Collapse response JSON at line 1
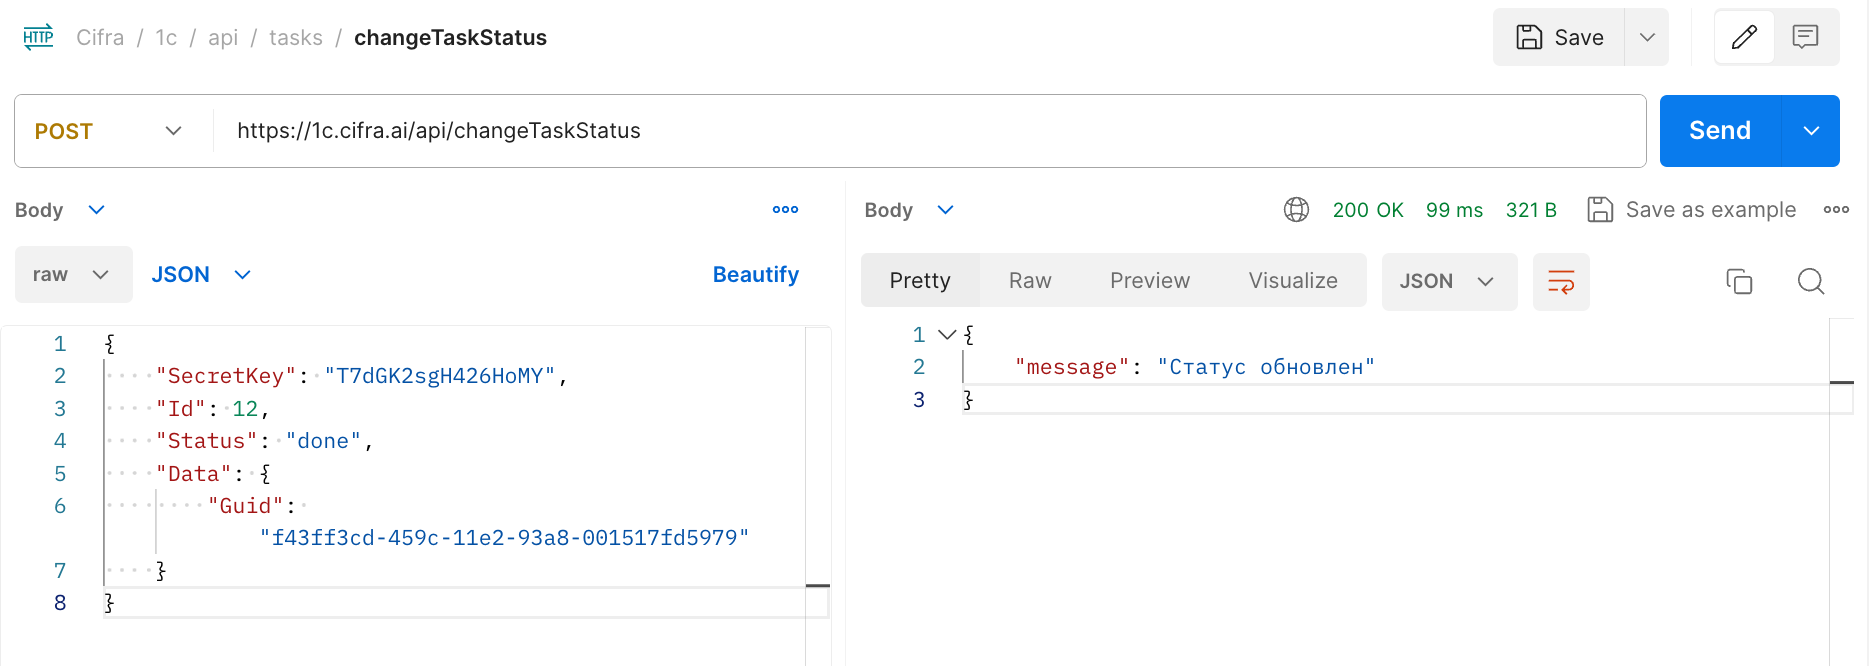This screenshot has height=666, width=1872. (x=946, y=335)
